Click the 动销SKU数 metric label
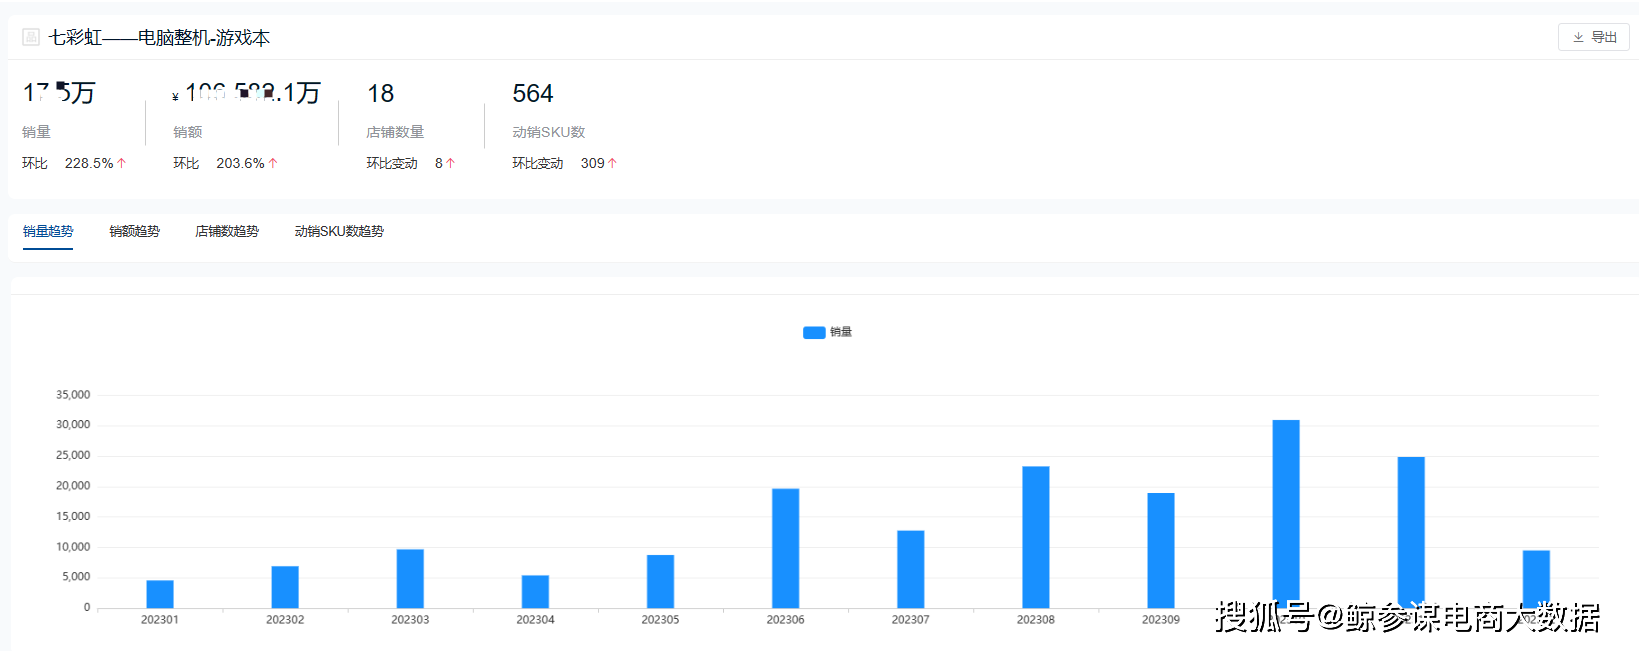 click(x=549, y=132)
